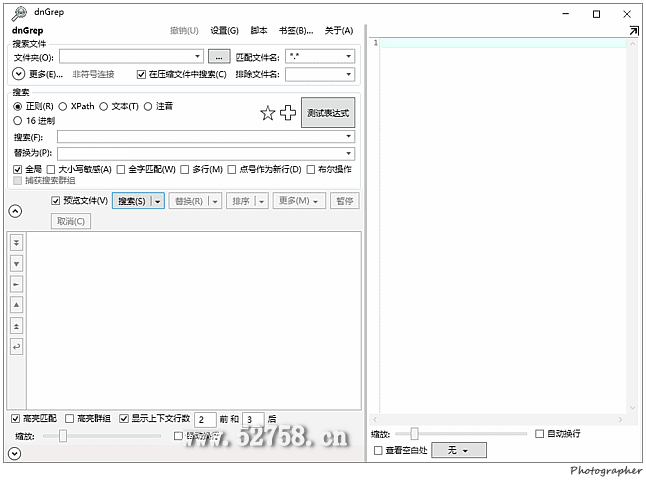
Task: Open the 匹配文件名 pattern dropdown
Action: click(349, 56)
